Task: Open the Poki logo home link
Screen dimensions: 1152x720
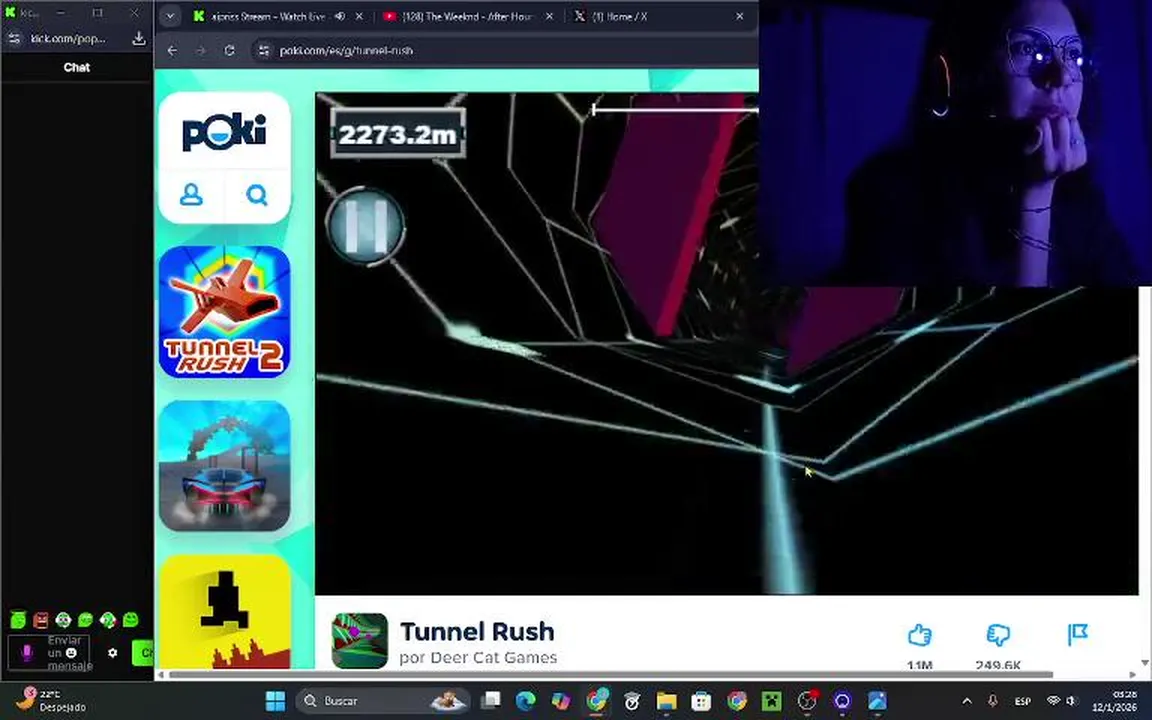Action: (224, 132)
